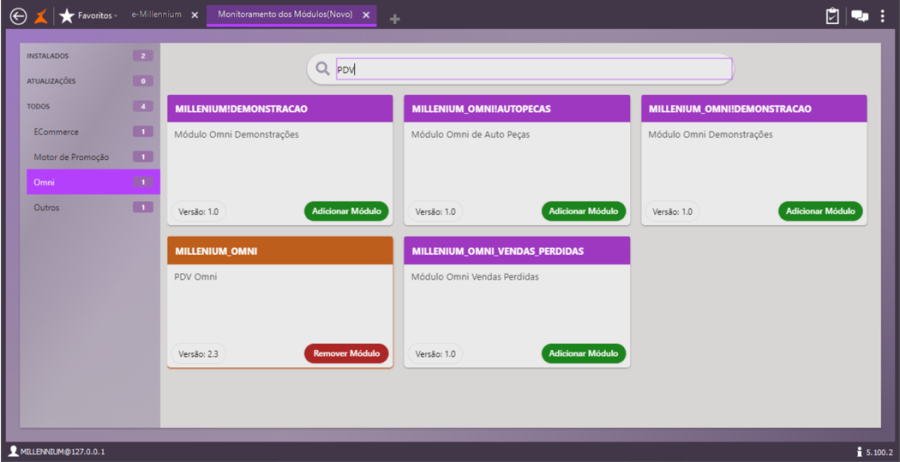The image size is (900, 462).
Task: Add the MILLENIUM_OMNI_VENDAS_PERDIDAS module
Action: point(583,354)
